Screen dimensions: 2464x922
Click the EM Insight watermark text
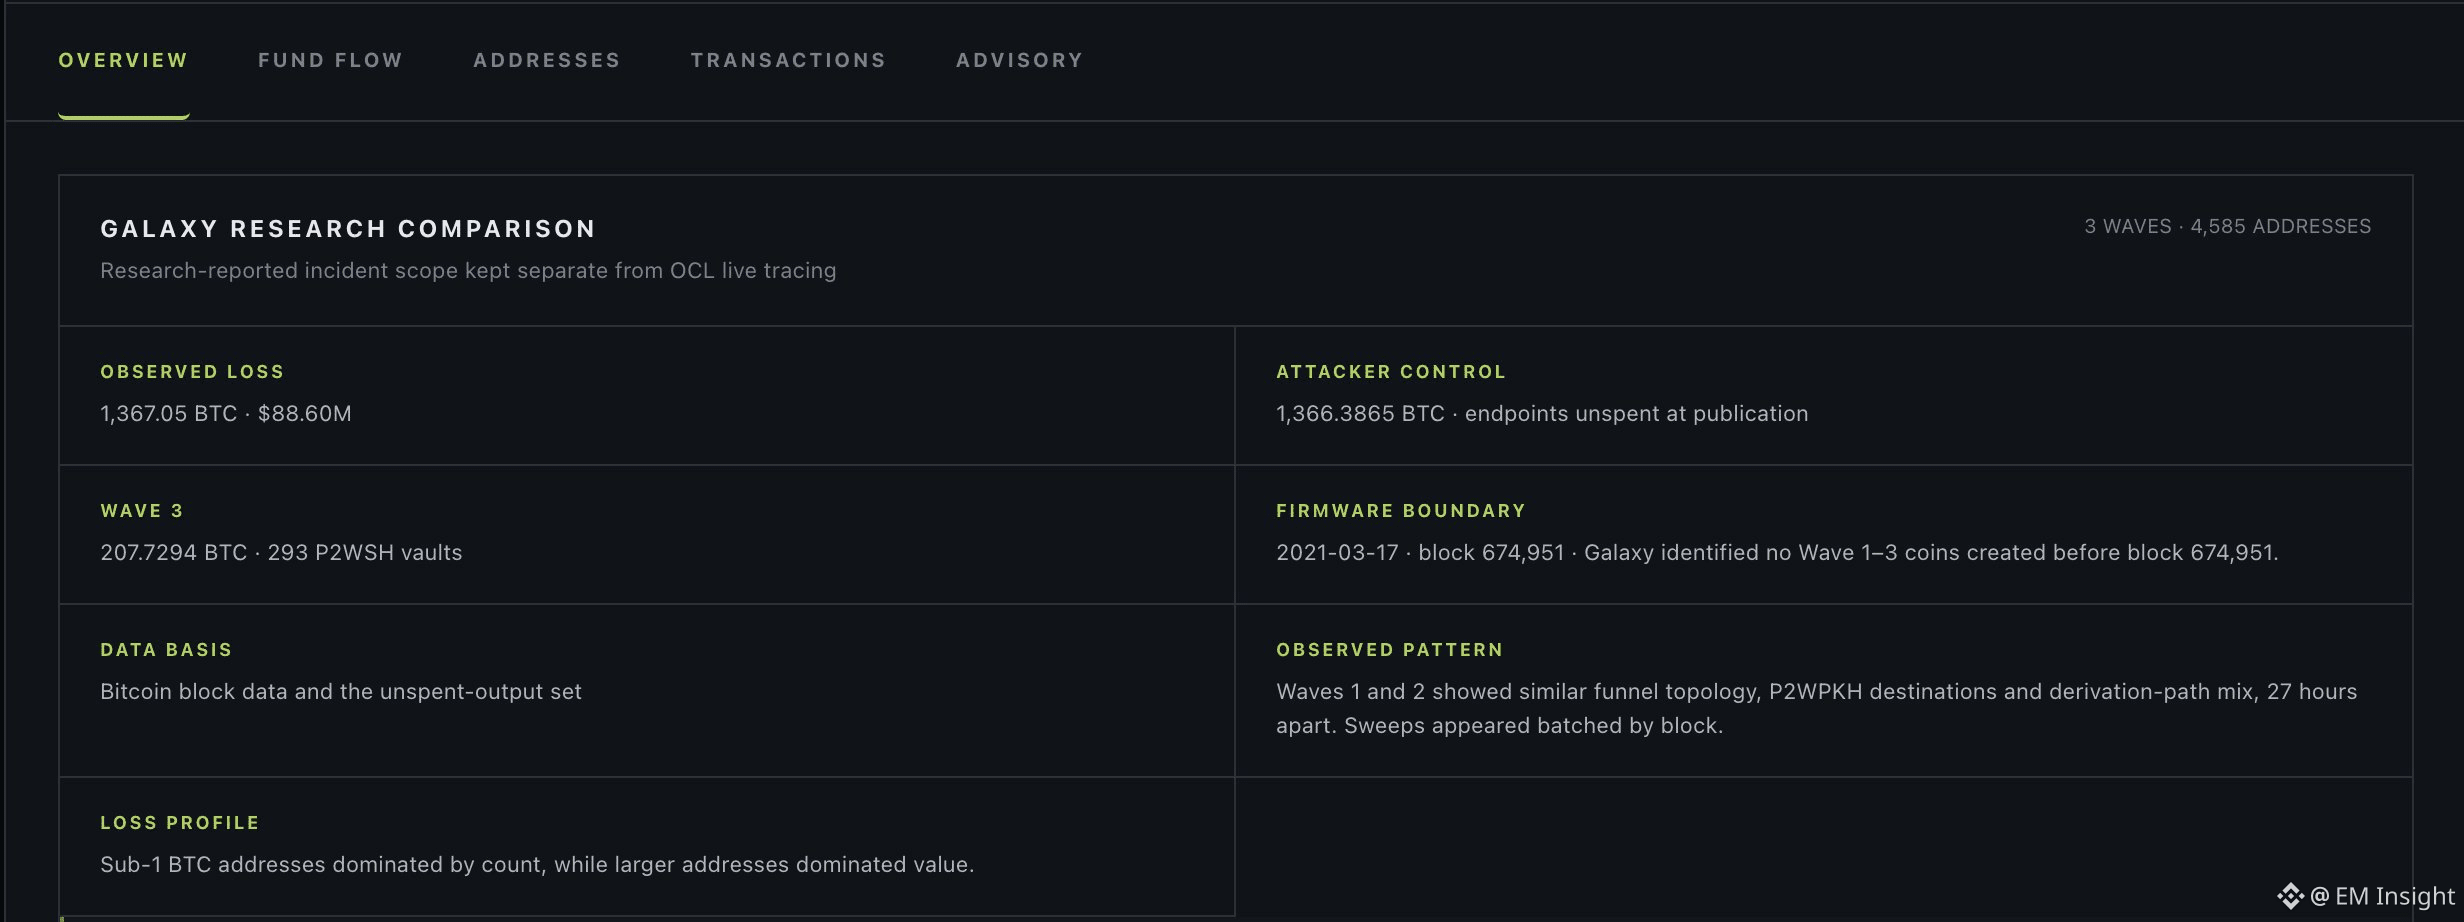[x=2382, y=896]
